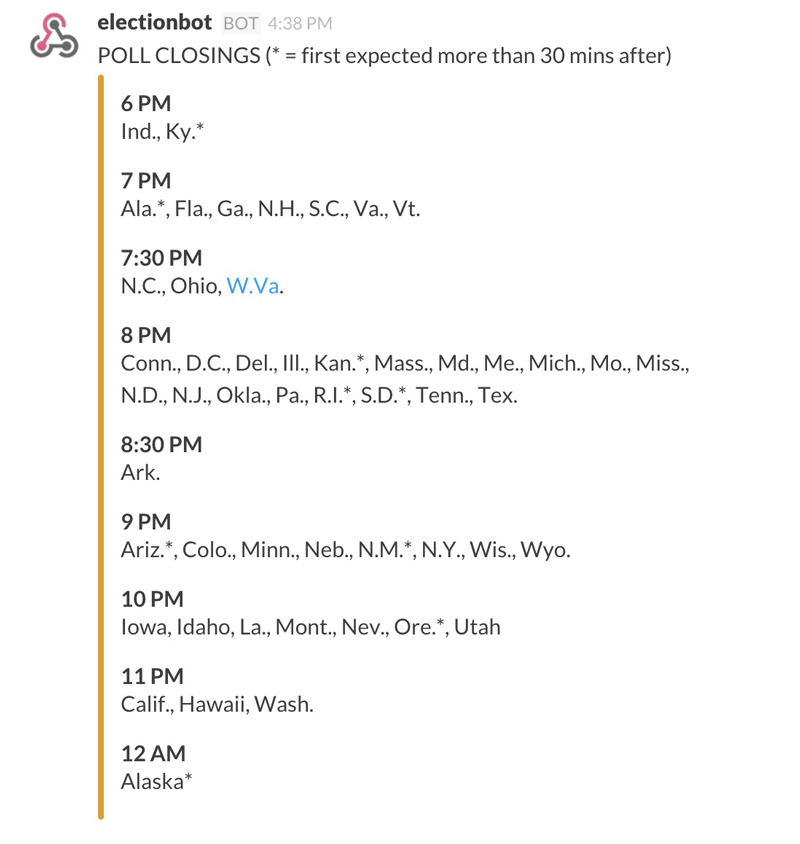Select the 7:30 PM heading

tap(161, 259)
